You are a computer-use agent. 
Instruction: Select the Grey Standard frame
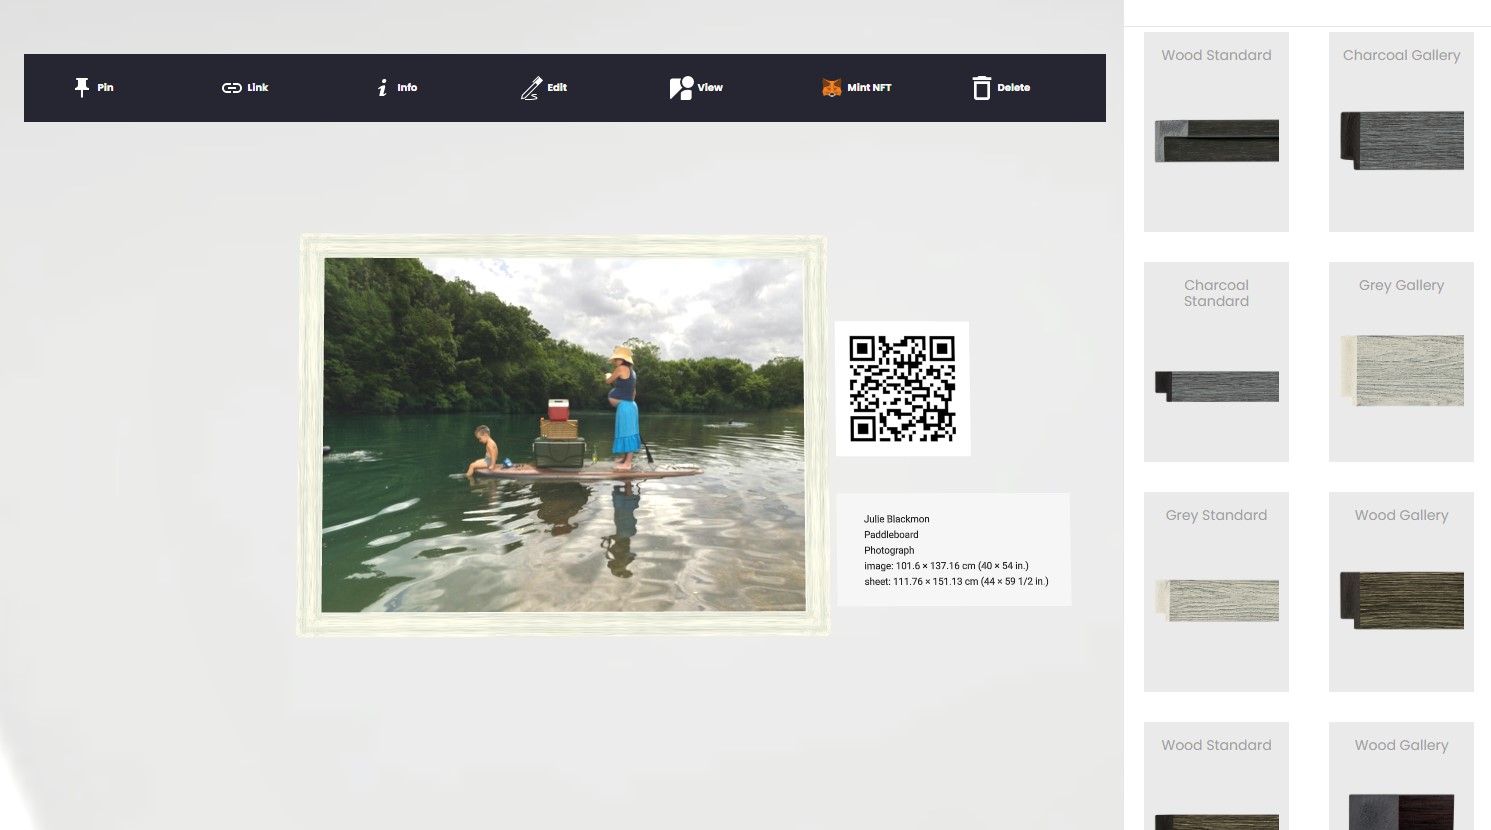pos(1216,592)
